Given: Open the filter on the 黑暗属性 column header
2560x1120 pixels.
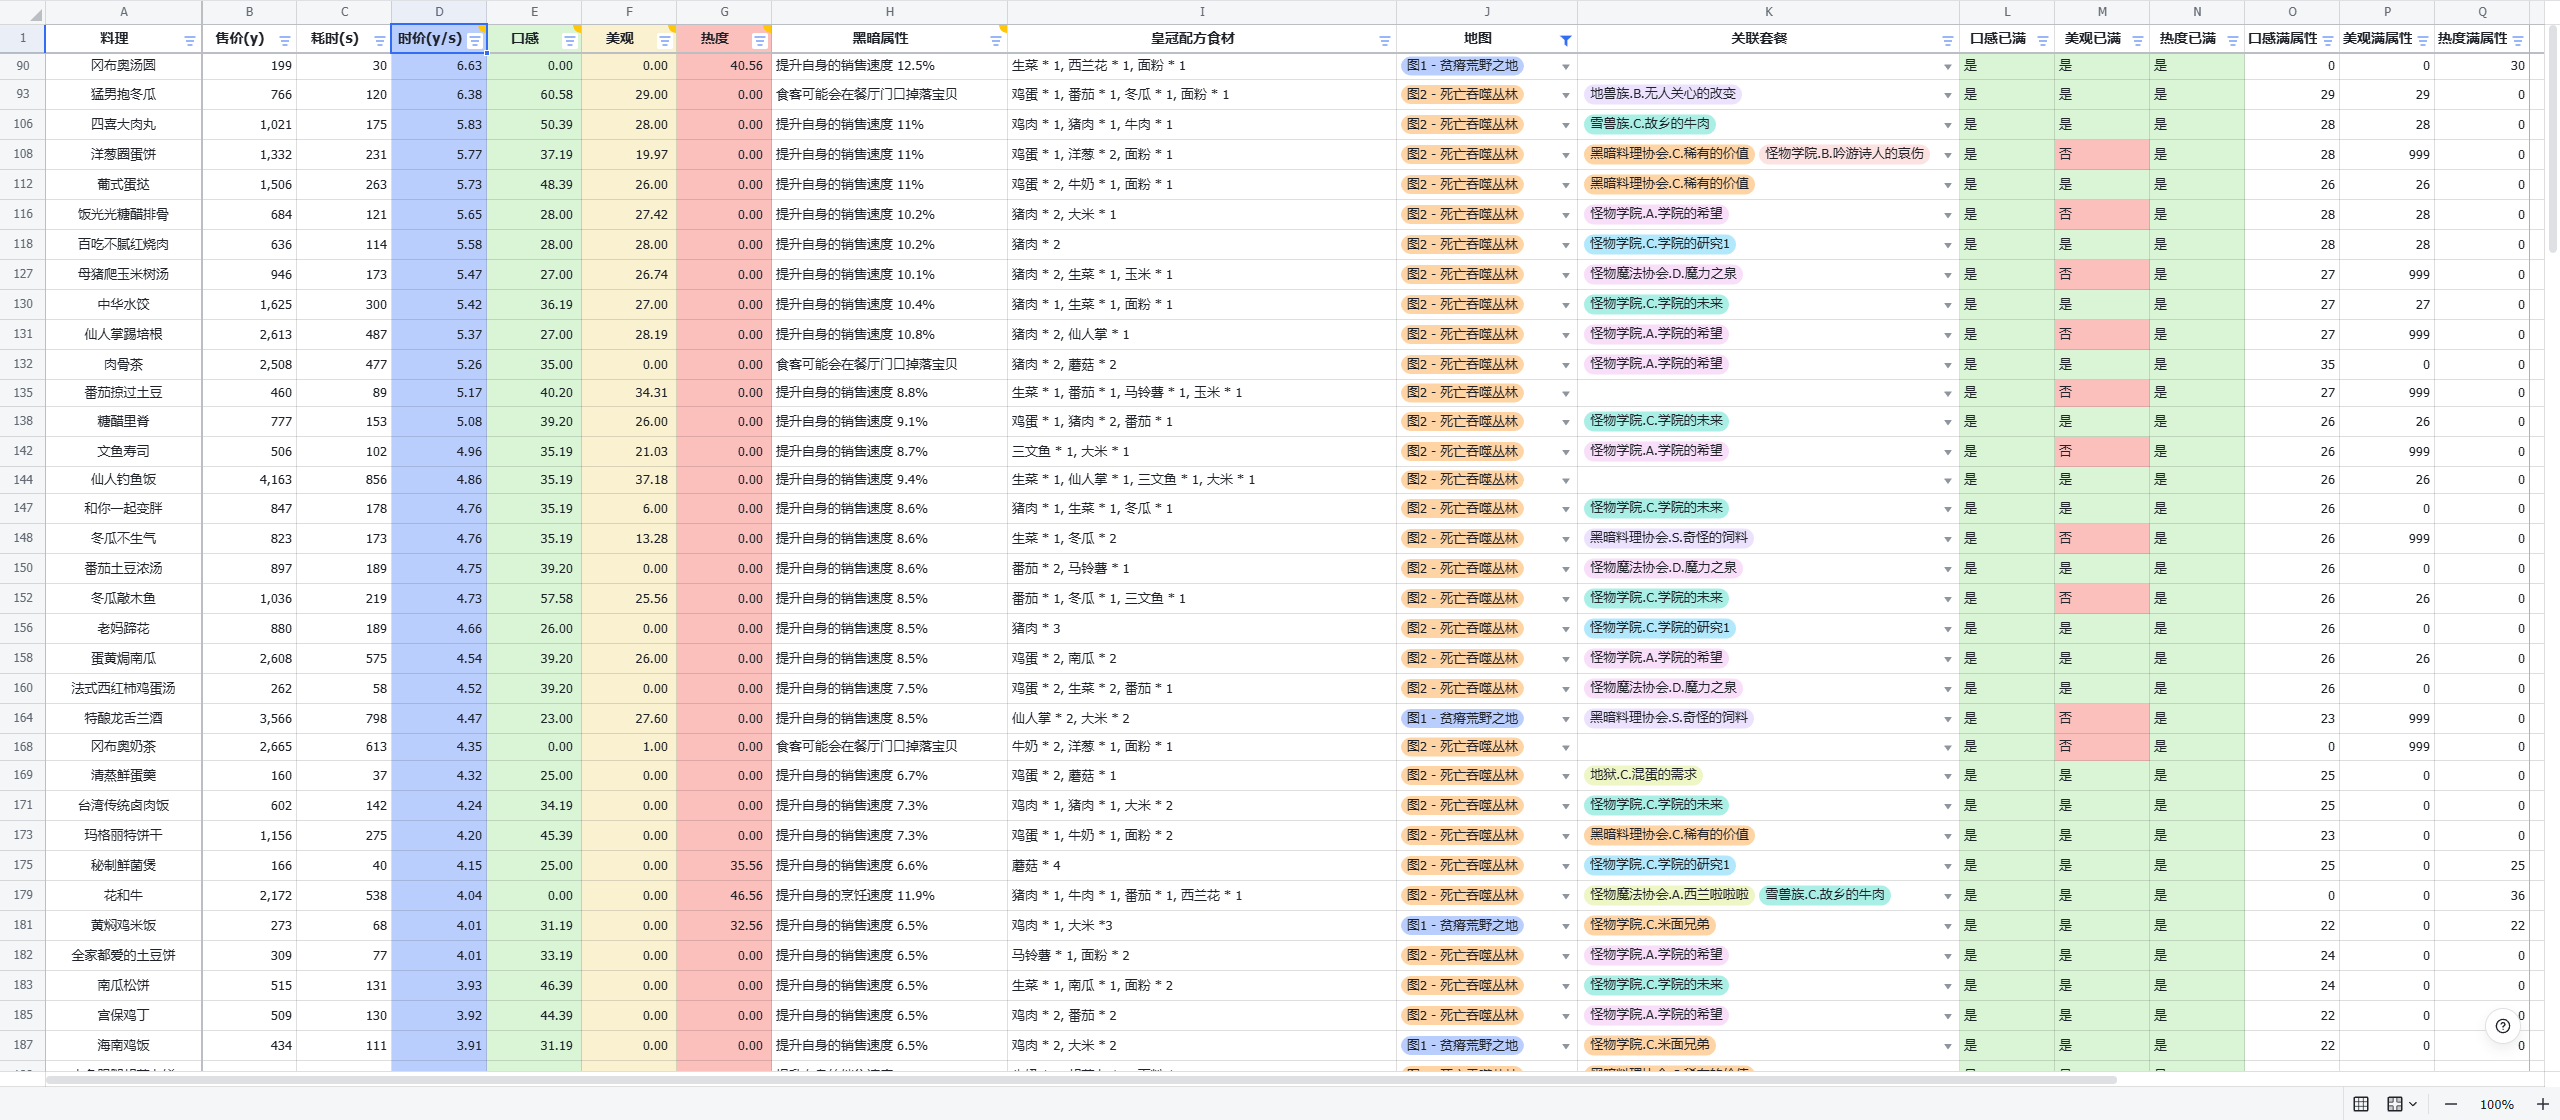Looking at the screenshot, I should click(x=996, y=41).
